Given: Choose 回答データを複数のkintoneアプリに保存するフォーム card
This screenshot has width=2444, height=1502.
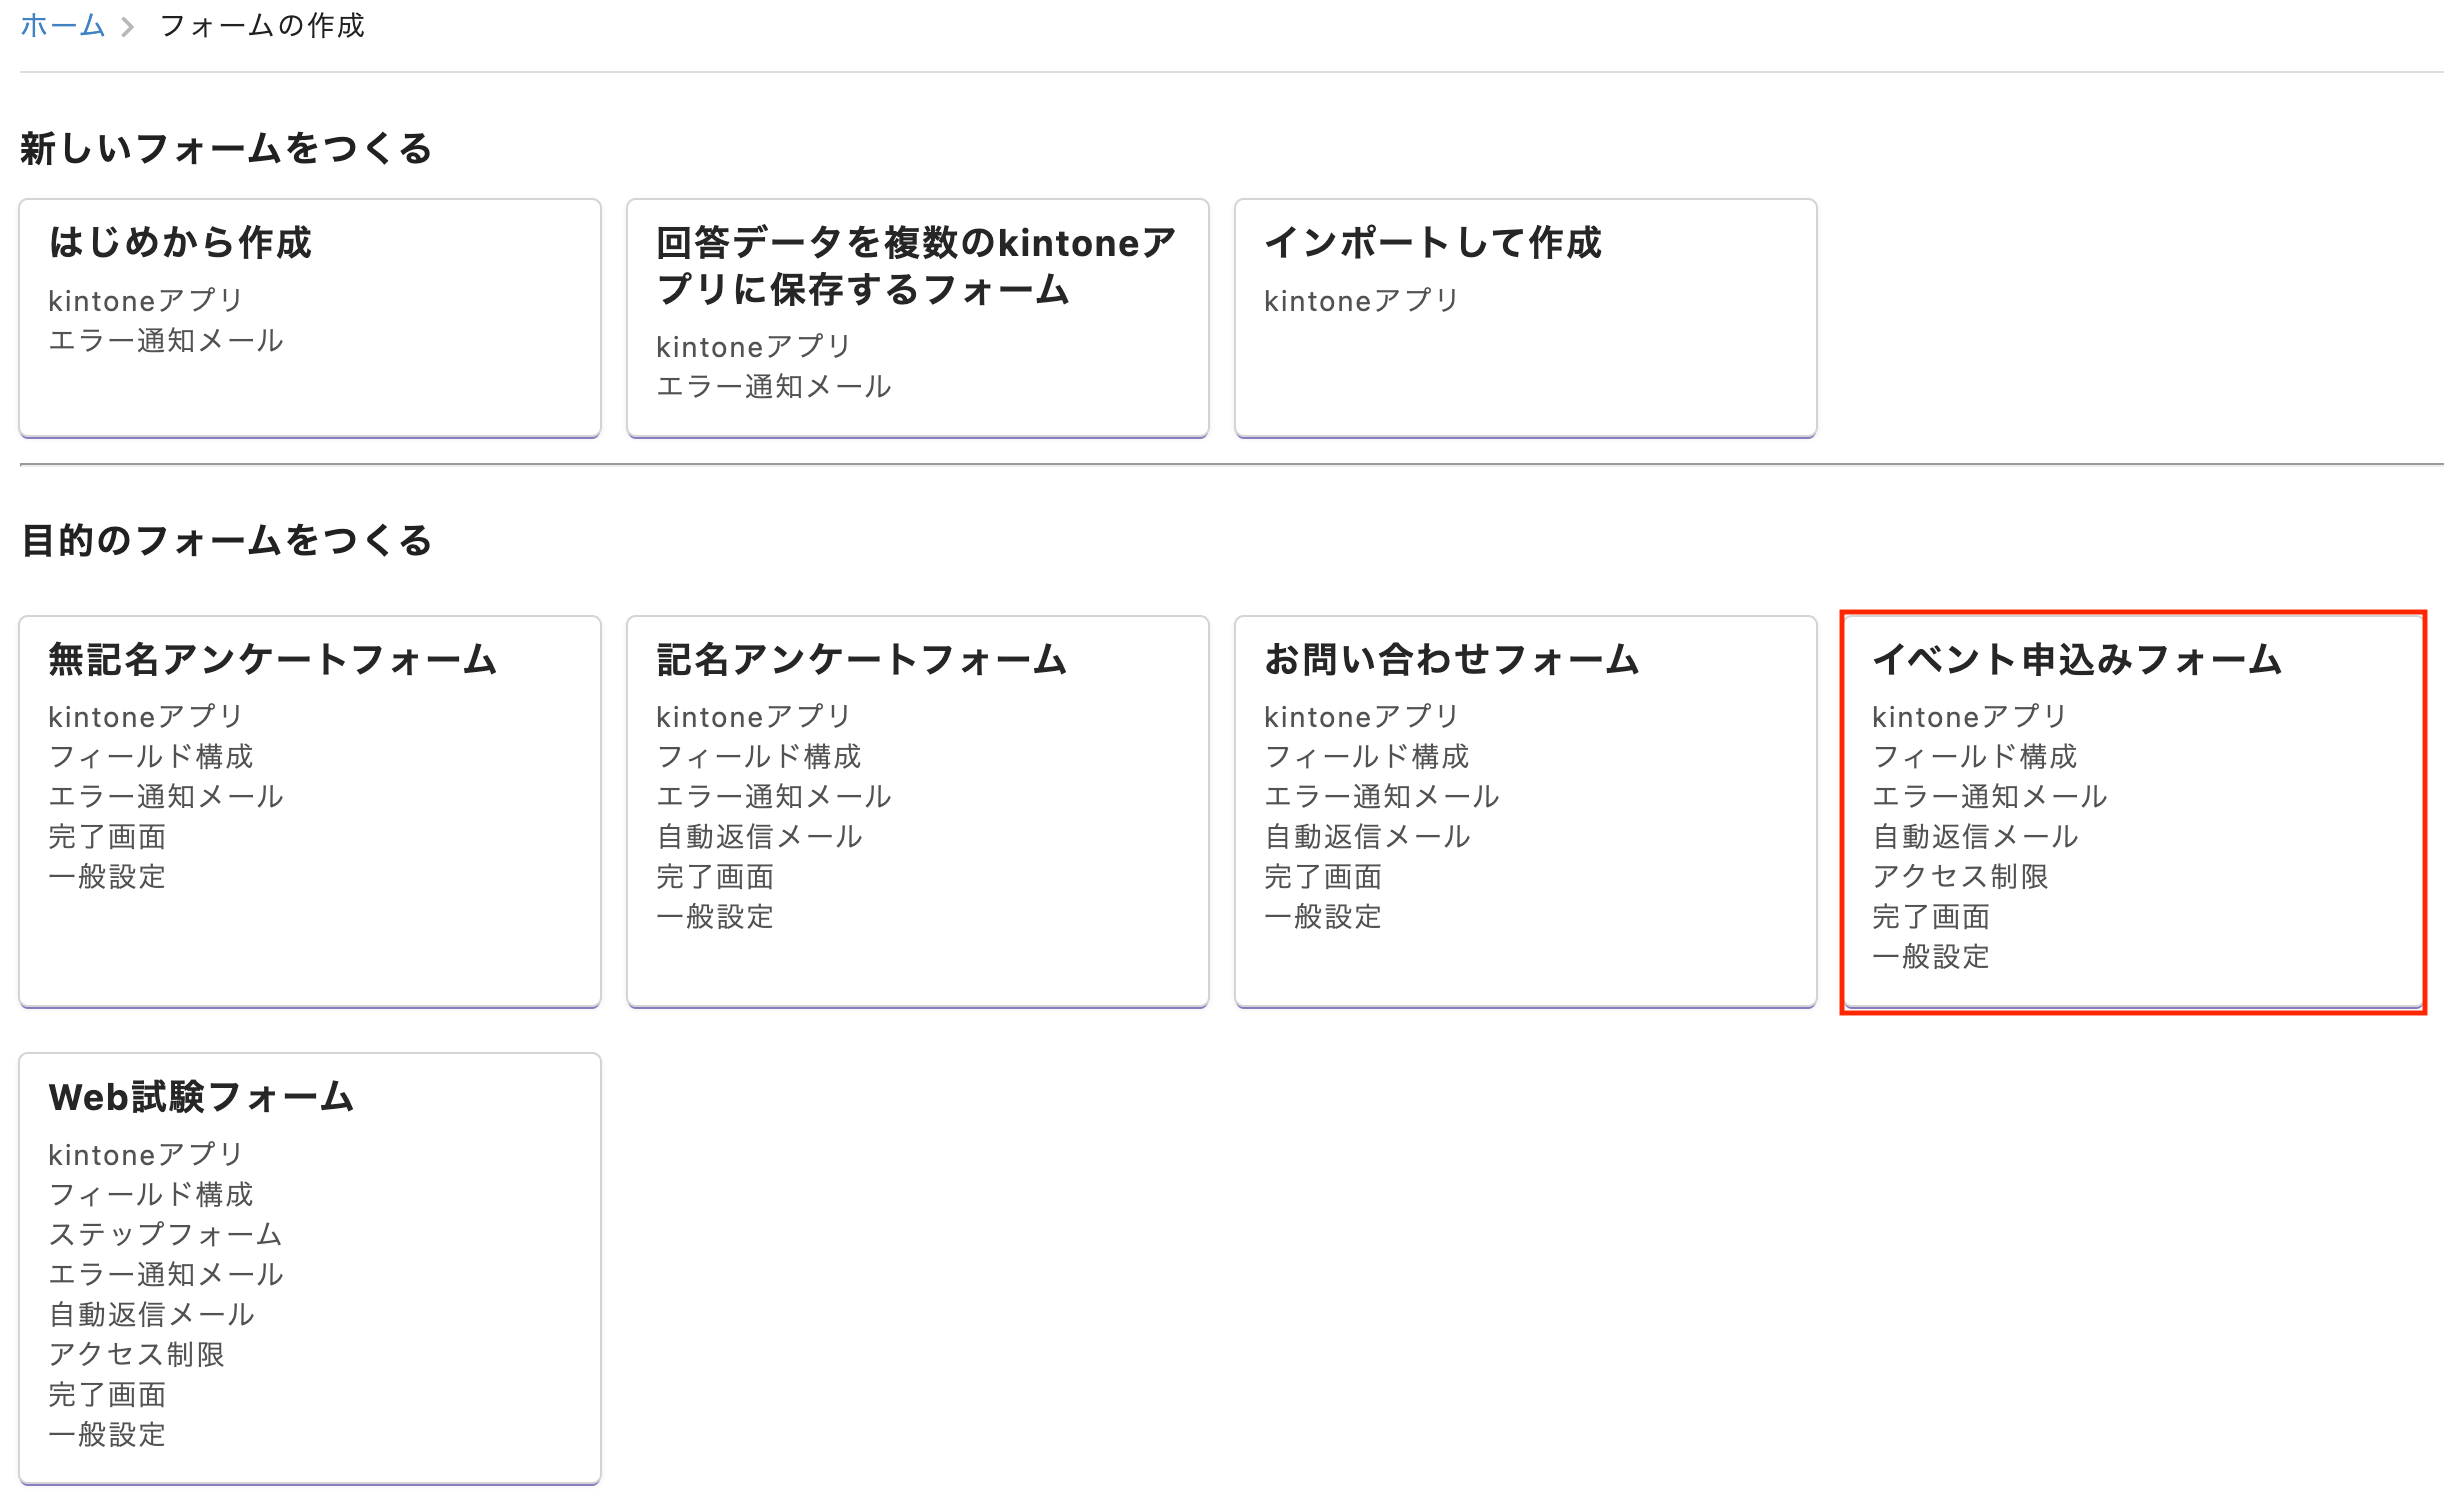Looking at the screenshot, I should [918, 318].
